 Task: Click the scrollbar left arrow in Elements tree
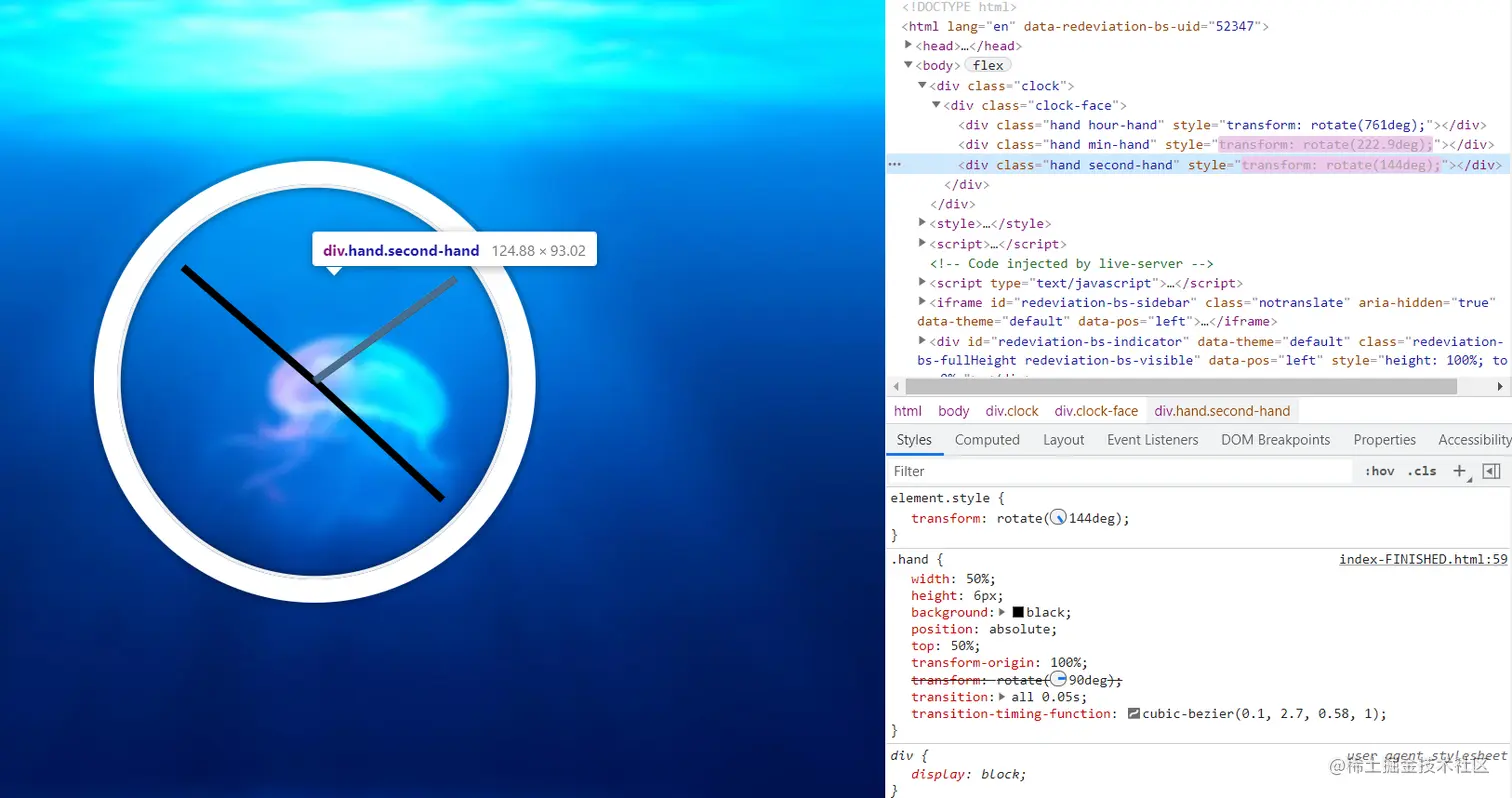[x=896, y=386]
